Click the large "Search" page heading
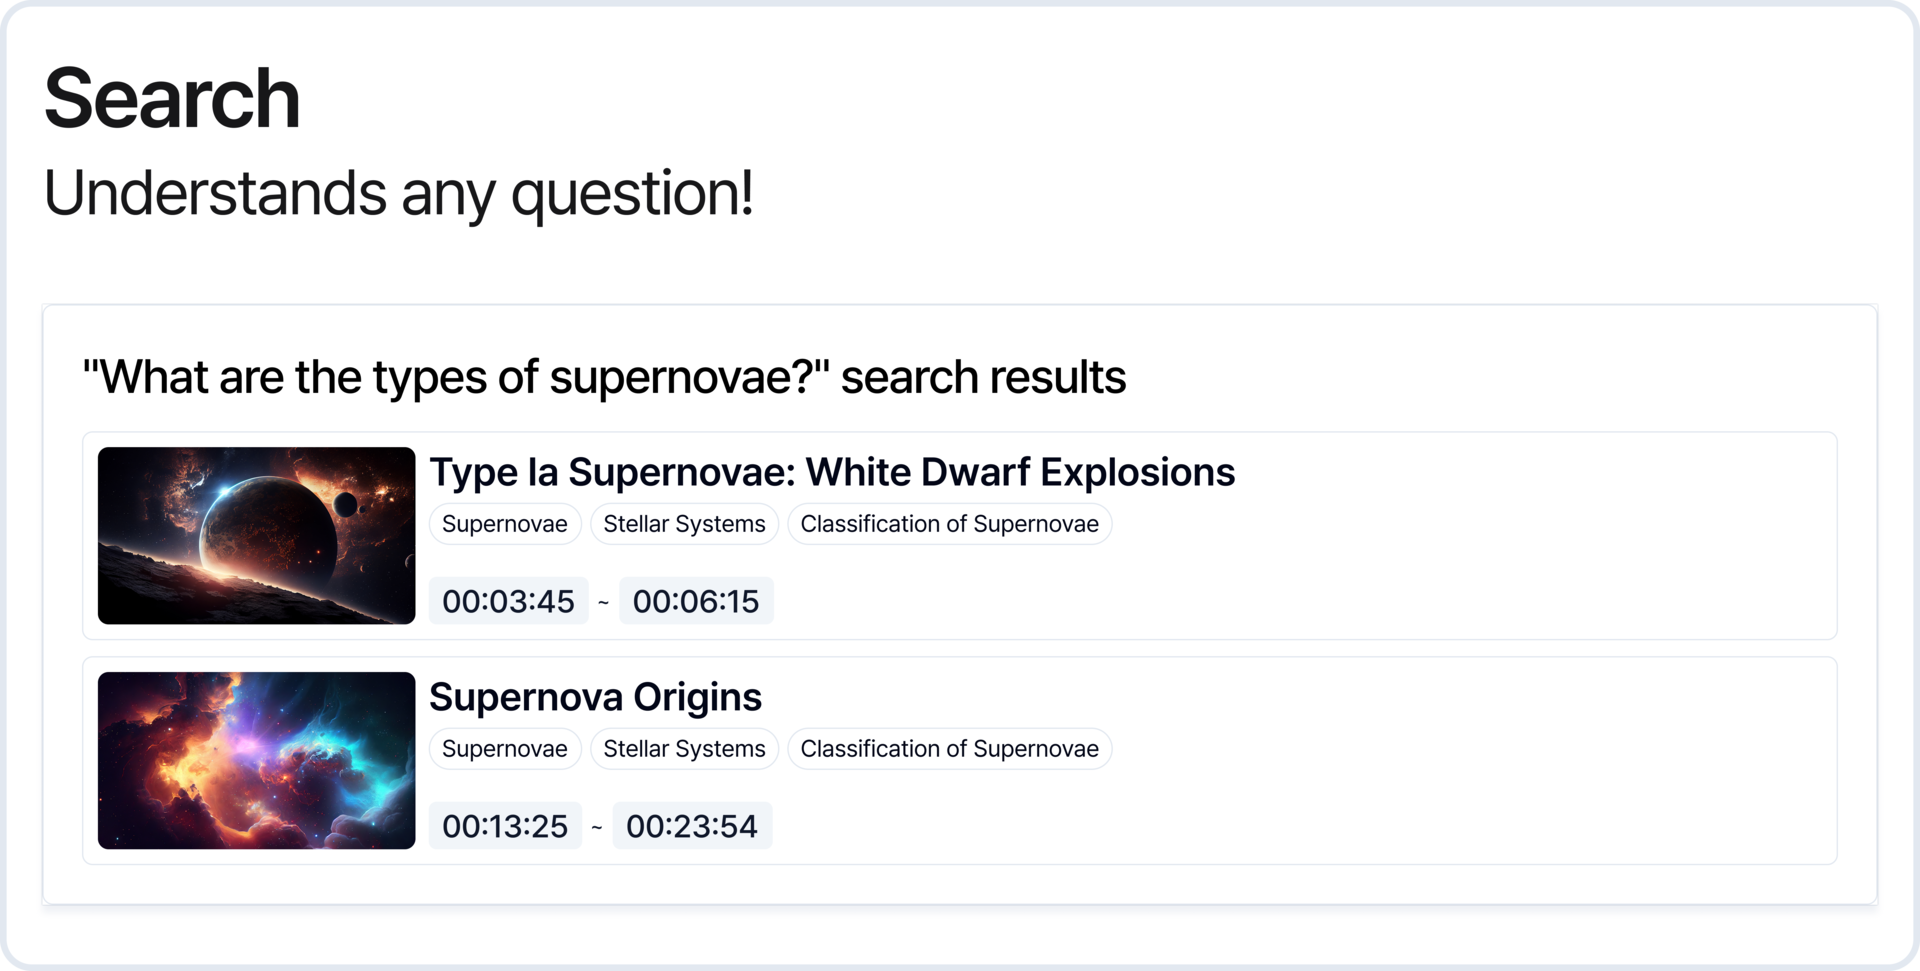 (x=172, y=98)
